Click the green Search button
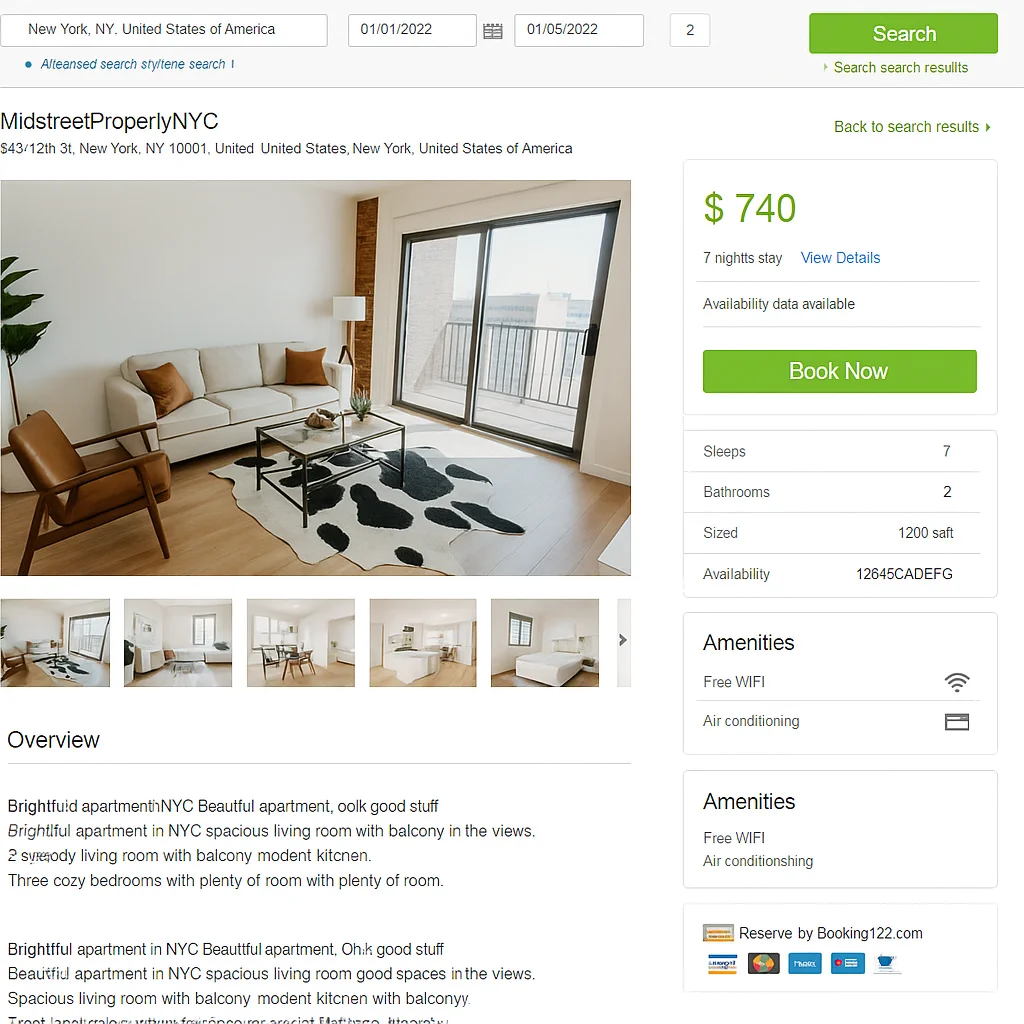The height and width of the screenshot is (1024, 1024). (x=903, y=33)
